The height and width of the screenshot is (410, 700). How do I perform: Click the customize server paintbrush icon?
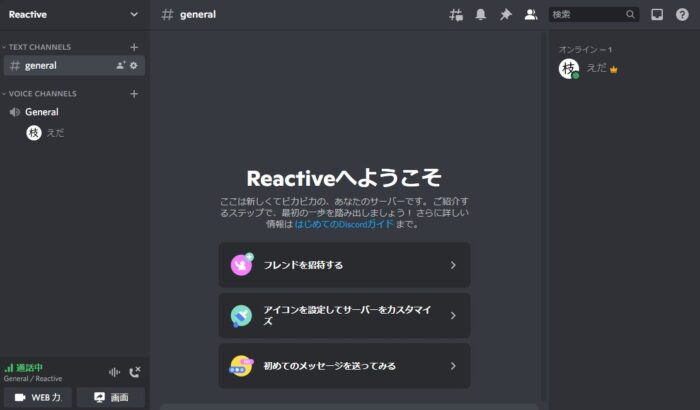point(241,316)
